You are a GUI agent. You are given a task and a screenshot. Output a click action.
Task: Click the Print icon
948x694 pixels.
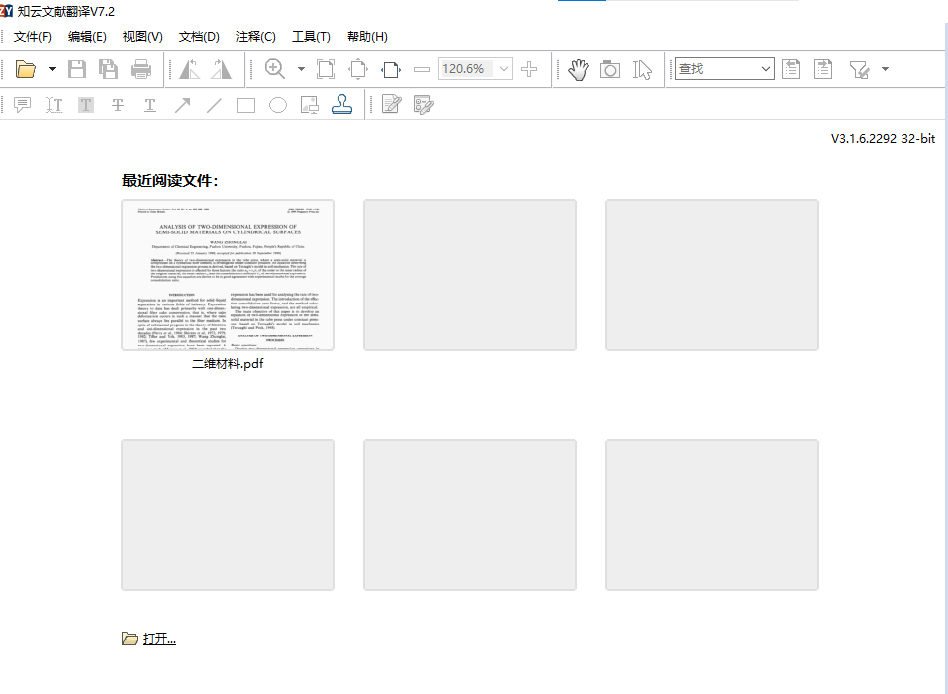[141, 69]
